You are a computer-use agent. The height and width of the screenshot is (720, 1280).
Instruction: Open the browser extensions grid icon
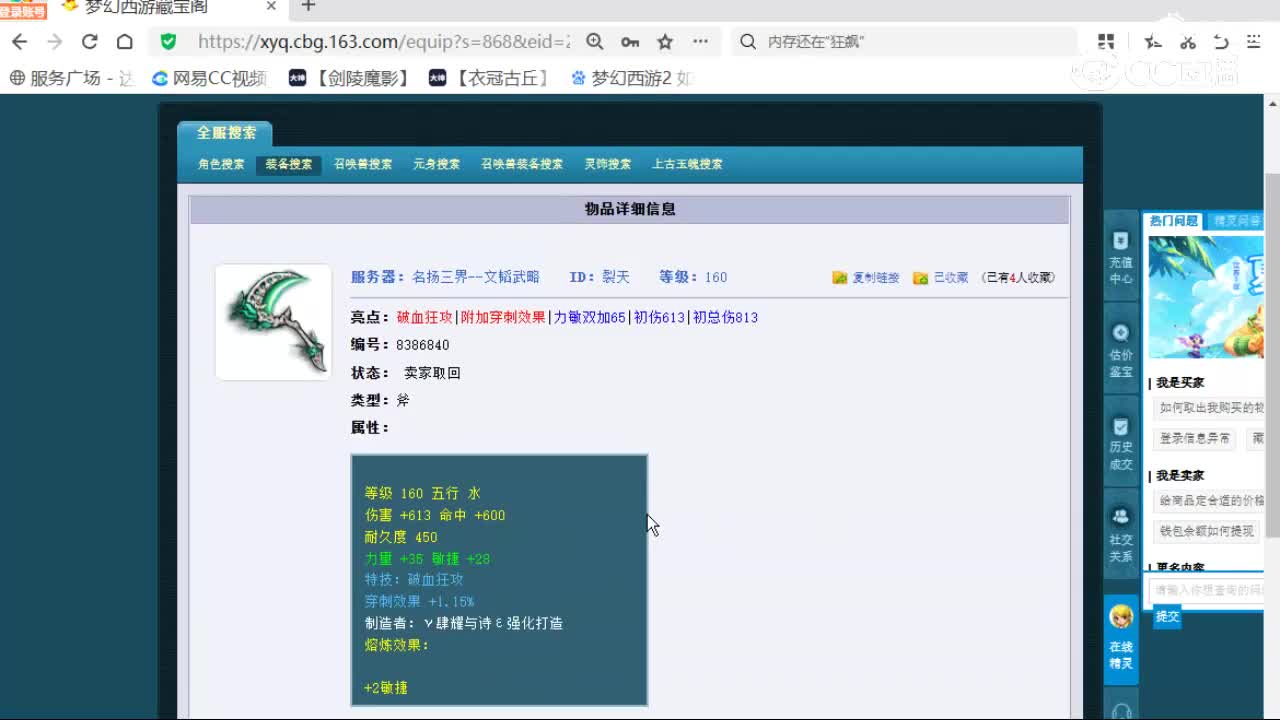(1105, 42)
